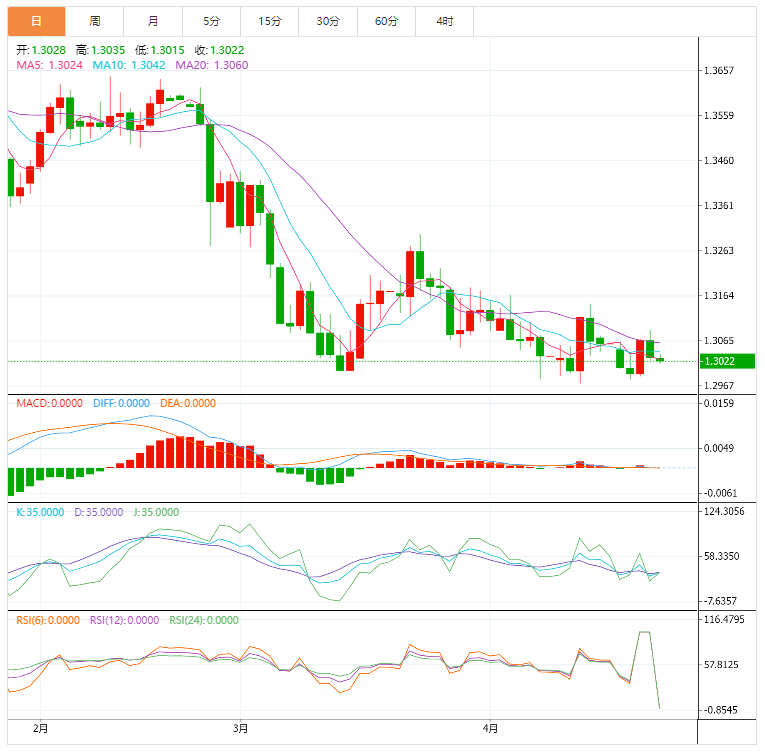765x752 pixels.
Task: Click the -0.8545 RSI axis label
Action: coord(720,710)
